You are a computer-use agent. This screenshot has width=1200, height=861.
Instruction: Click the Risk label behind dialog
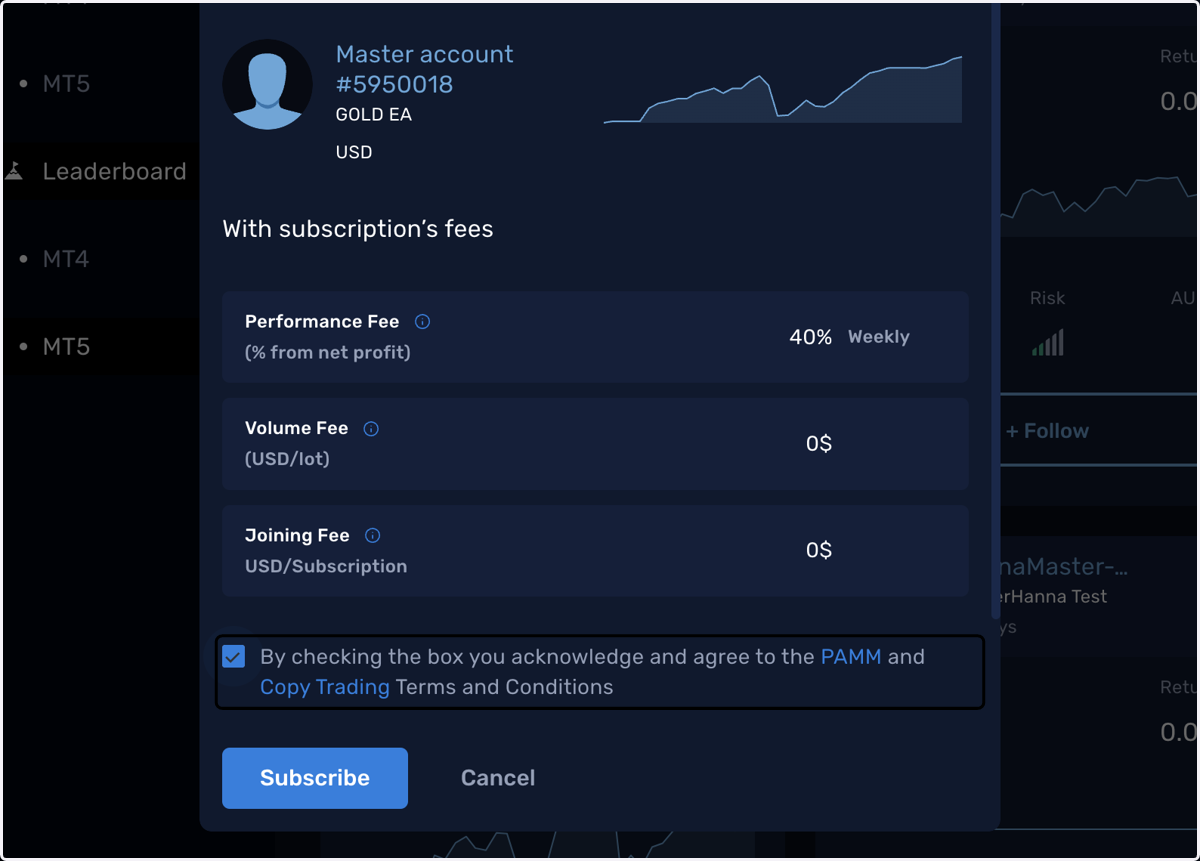point(1048,298)
